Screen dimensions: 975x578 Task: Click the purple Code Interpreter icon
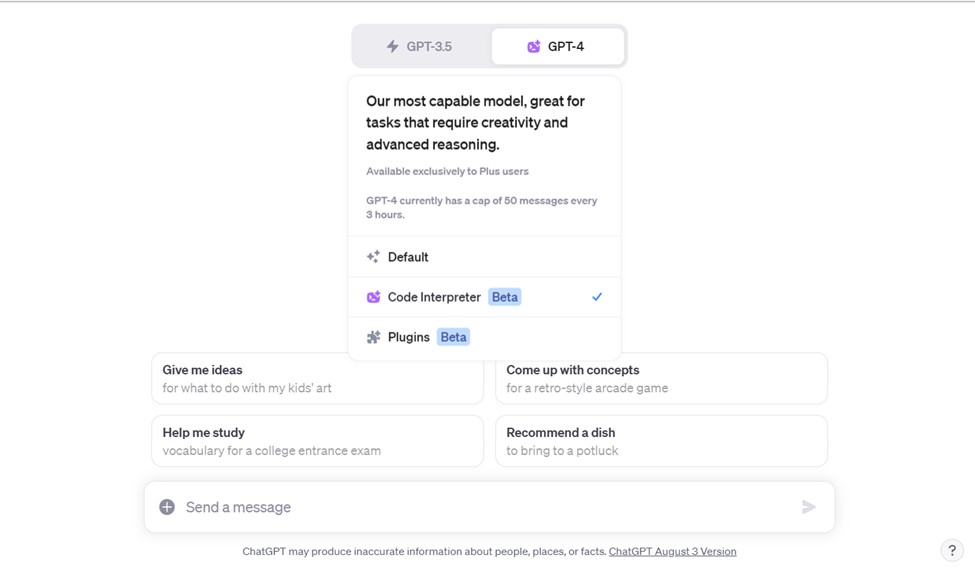(373, 297)
